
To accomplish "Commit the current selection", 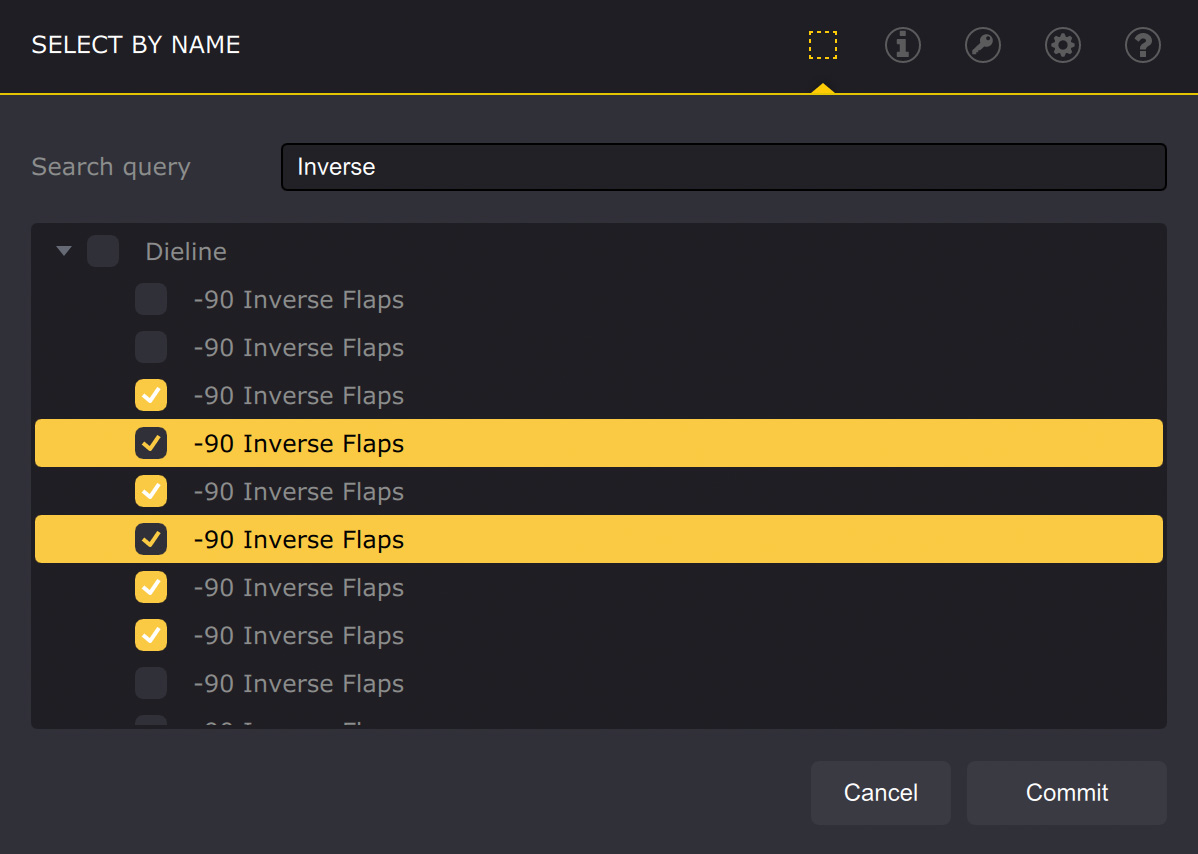I will pyautogui.click(x=1066, y=792).
